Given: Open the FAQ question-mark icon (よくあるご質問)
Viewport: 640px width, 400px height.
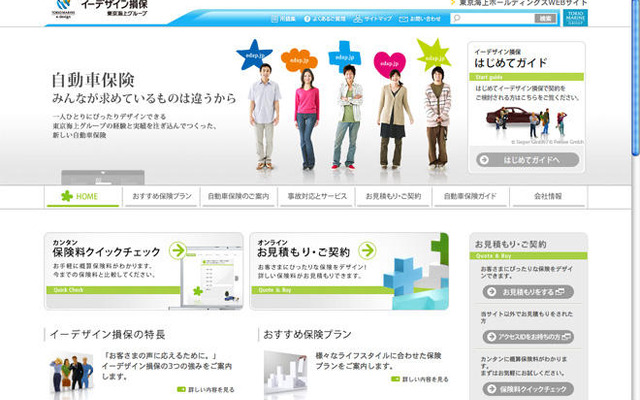Looking at the screenshot, I should click(325, 19).
